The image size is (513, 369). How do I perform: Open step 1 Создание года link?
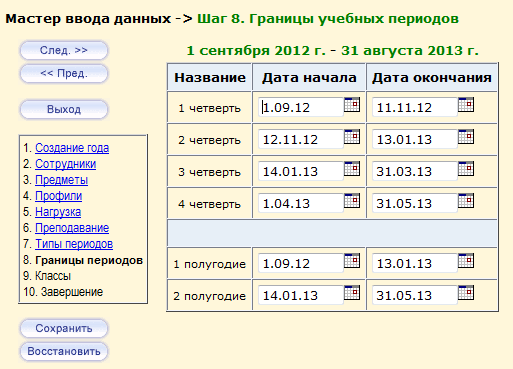pyautogui.click(x=72, y=148)
